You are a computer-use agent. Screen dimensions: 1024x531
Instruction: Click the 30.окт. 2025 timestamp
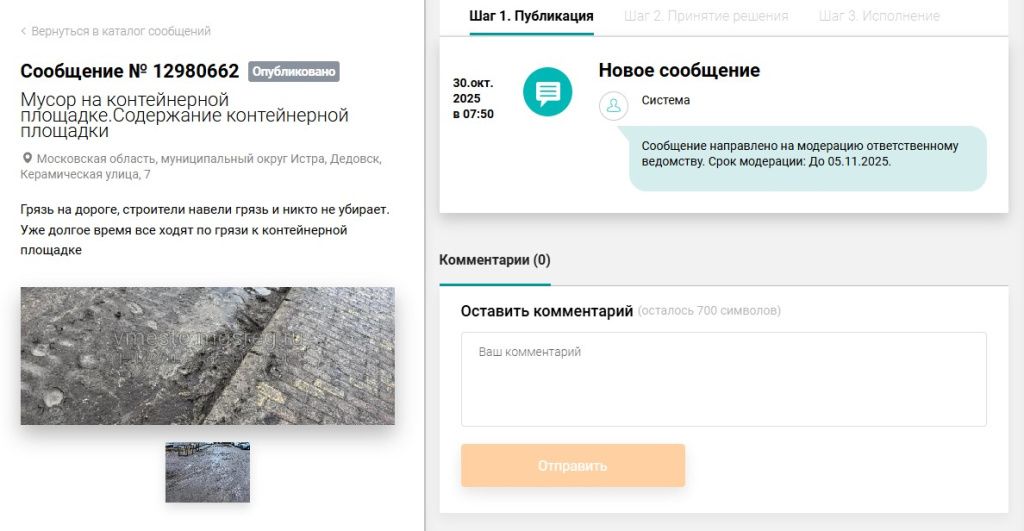click(x=473, y=98)
